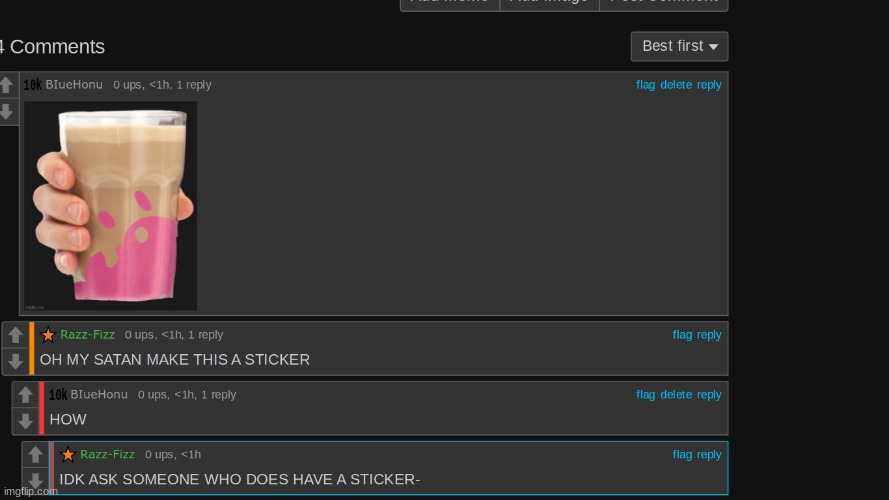
Task: Reply to the 'IDK ASK SOMEONE' comment
Action: point(709,455)
